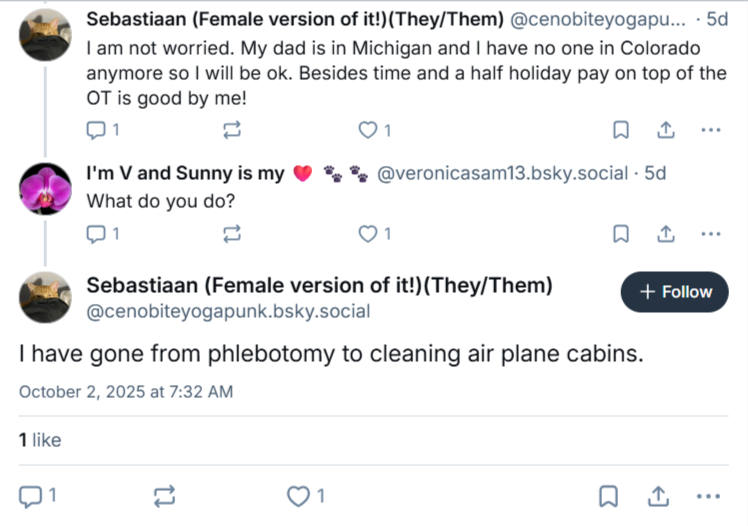Share the 'What do you do?' post

coord(665,234)
